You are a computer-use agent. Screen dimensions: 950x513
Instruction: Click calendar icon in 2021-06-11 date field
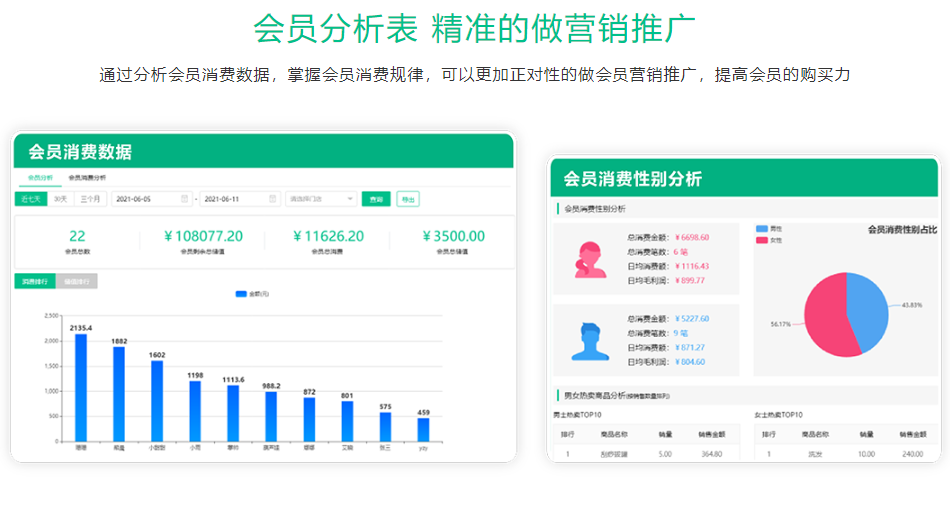(274, 199)
